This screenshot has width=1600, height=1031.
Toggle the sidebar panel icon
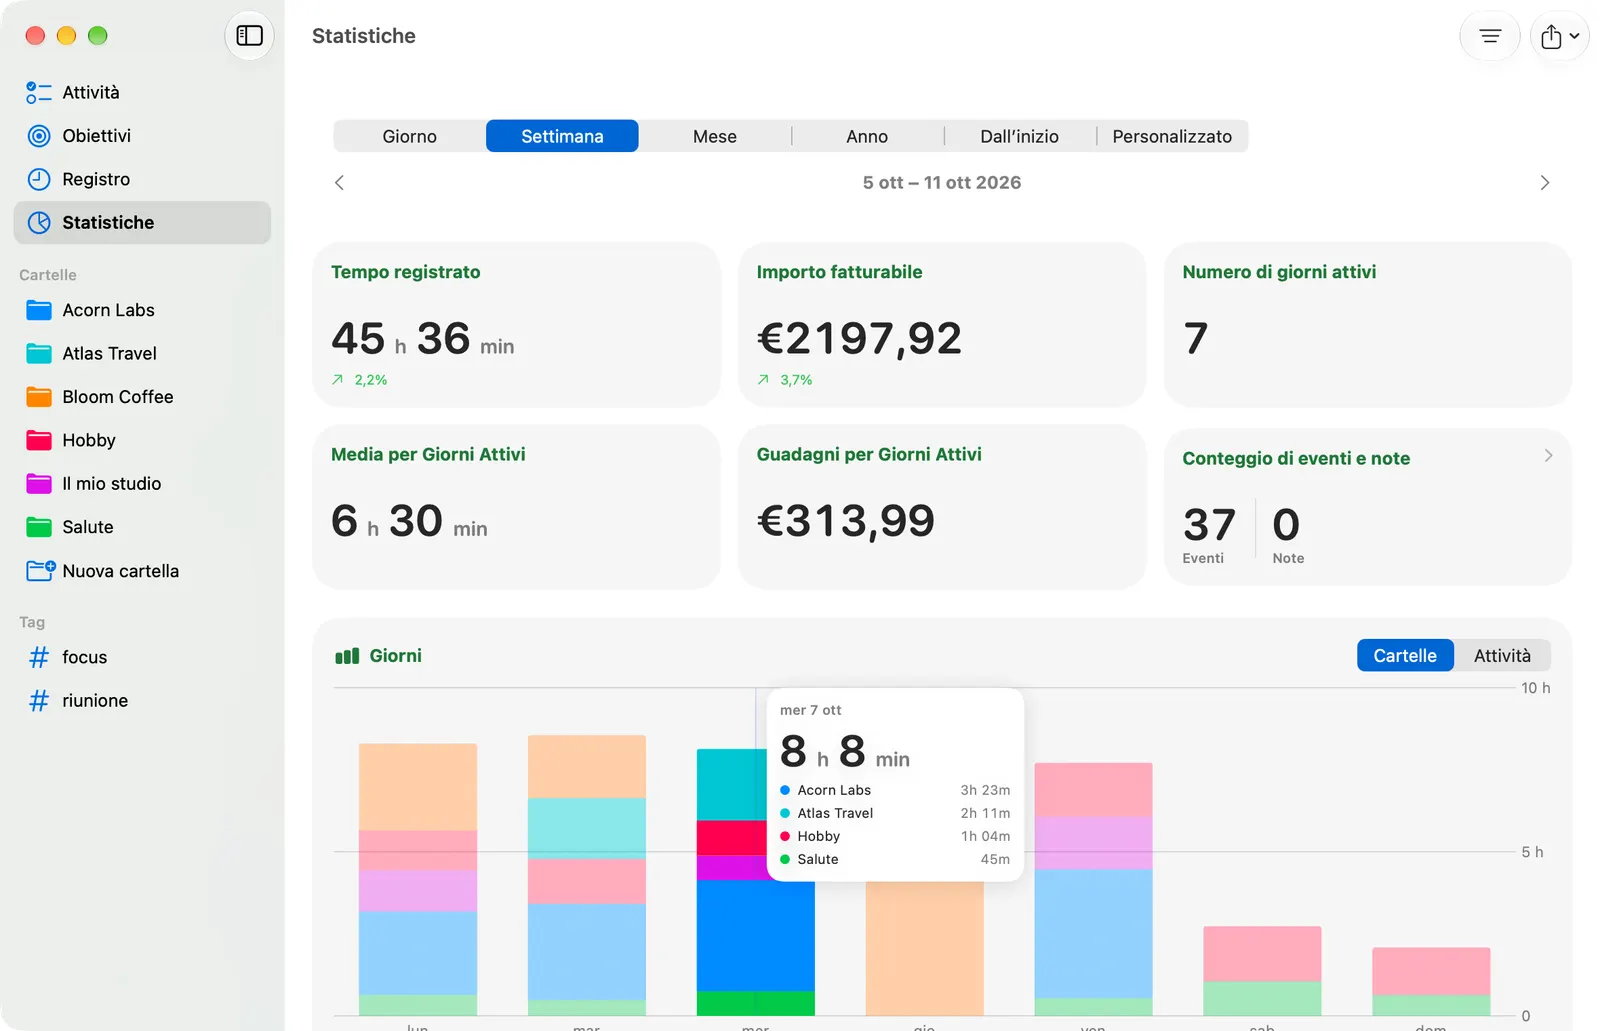249,36
